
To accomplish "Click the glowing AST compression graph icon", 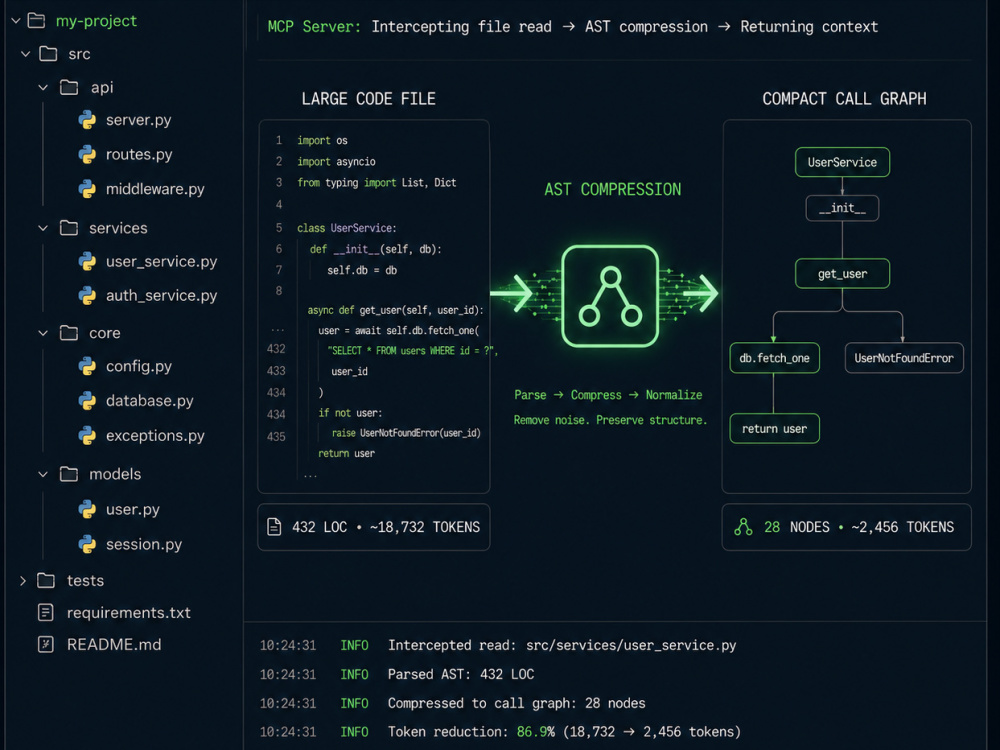I will (610, 296).
